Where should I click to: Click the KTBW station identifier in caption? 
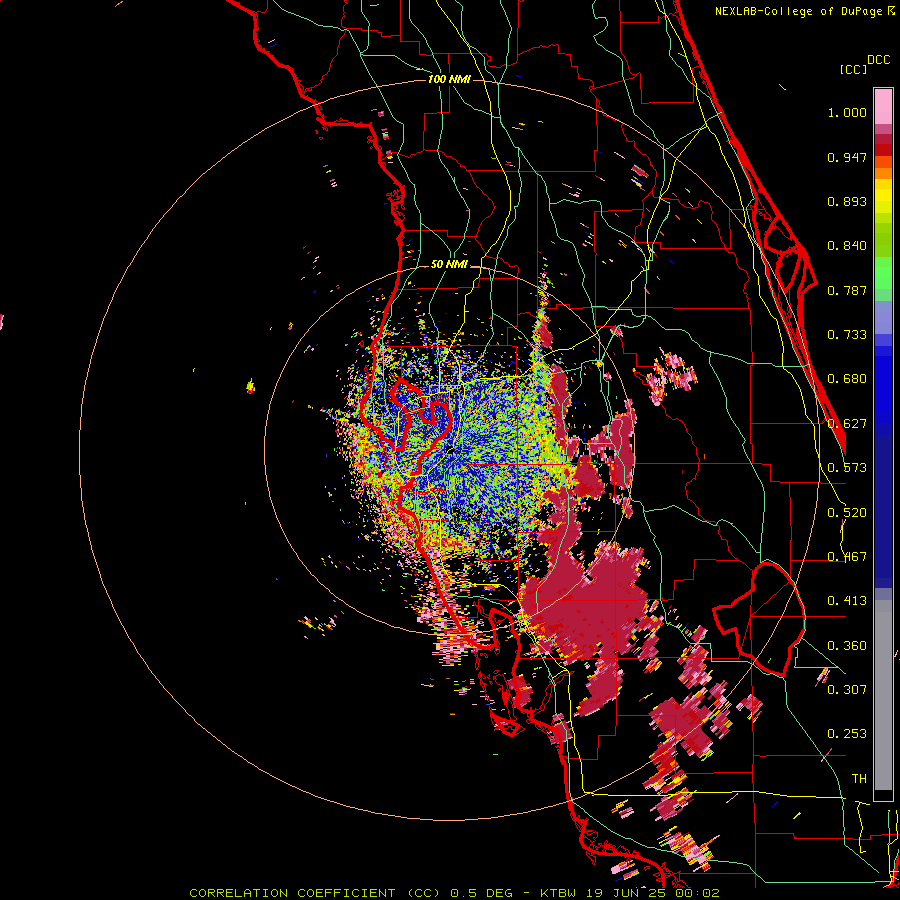coord(559,893)
